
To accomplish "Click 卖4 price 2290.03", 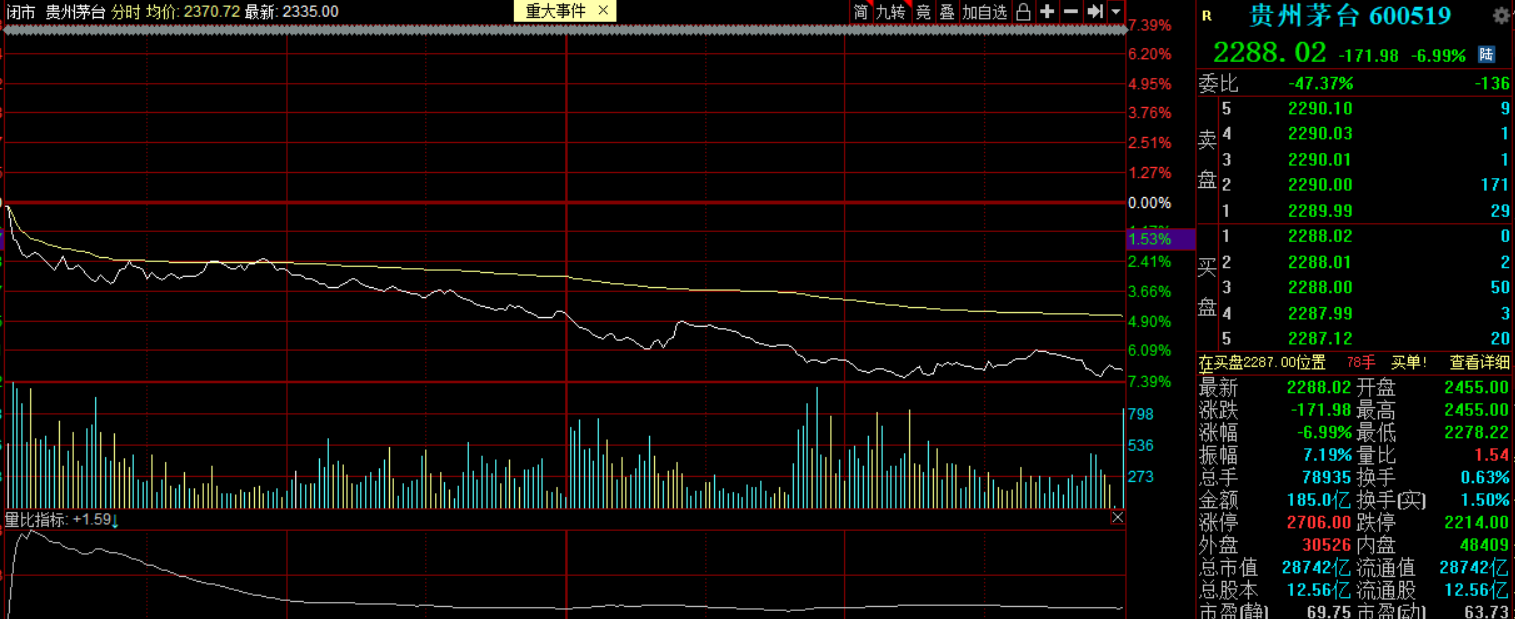I will (x=1319, y=133).
